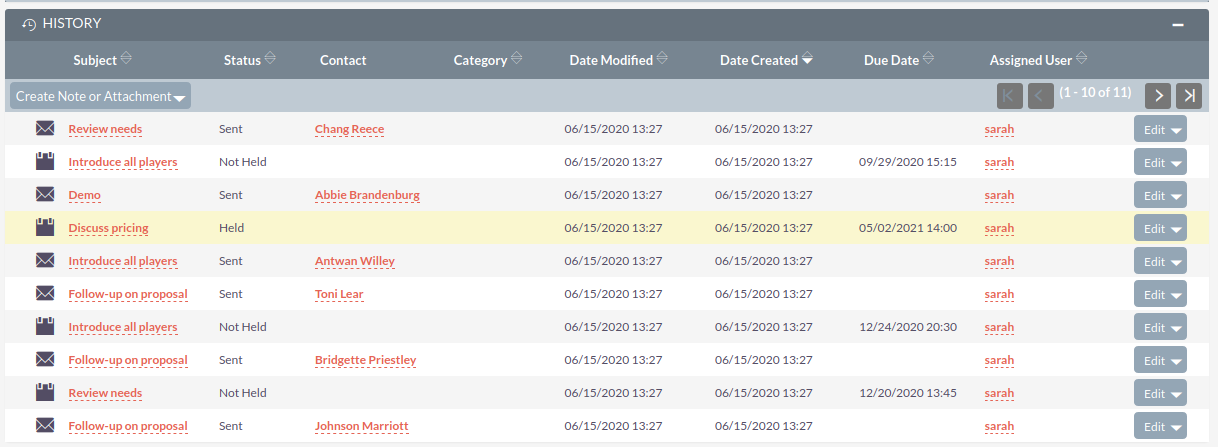
Task: Open the Create Note or Attachment dropdown
Action: click(100, 96)
